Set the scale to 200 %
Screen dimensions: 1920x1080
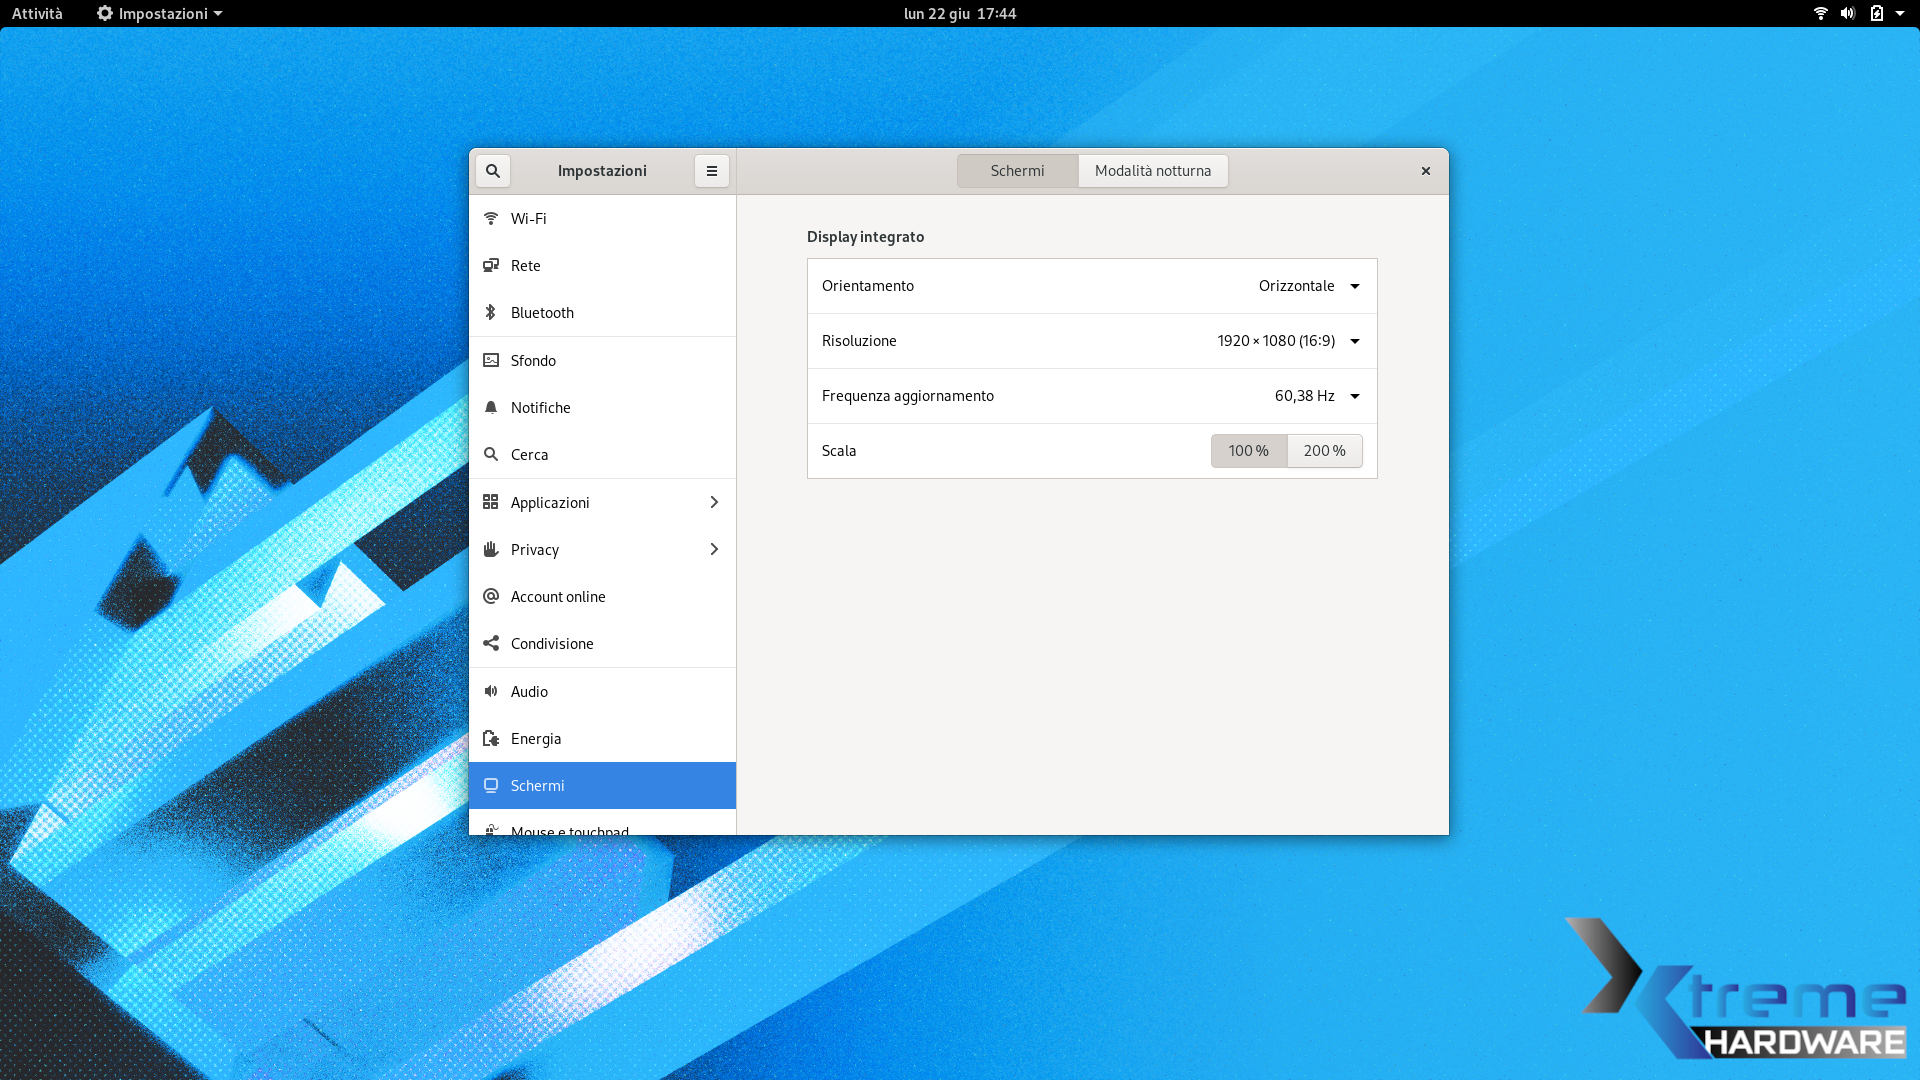[1324, 451]
